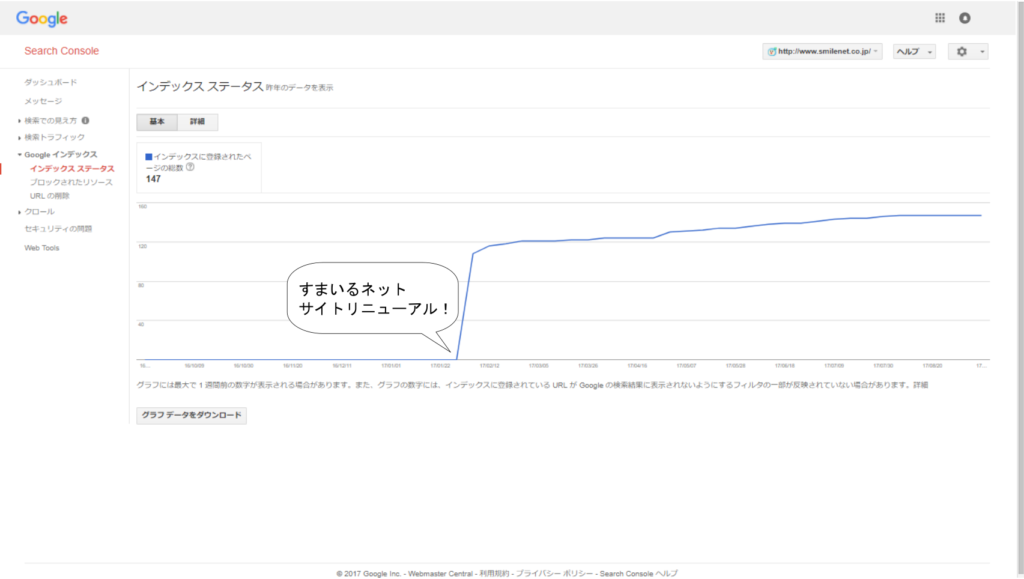Open Web Tools in sidebar
The image size is (1024, 579).
coord(42,248)
